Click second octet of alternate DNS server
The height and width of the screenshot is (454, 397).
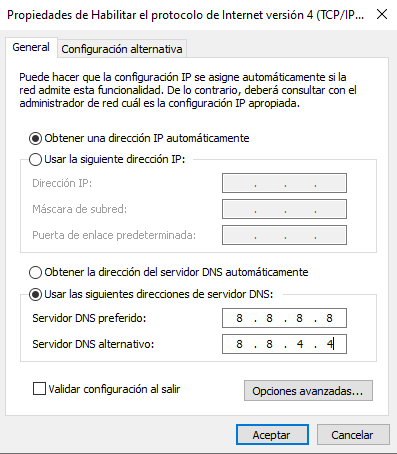point(269,344)
